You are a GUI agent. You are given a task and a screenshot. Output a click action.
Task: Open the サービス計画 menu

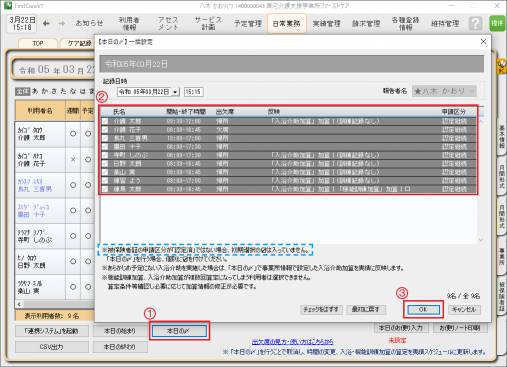click(208, 23)
